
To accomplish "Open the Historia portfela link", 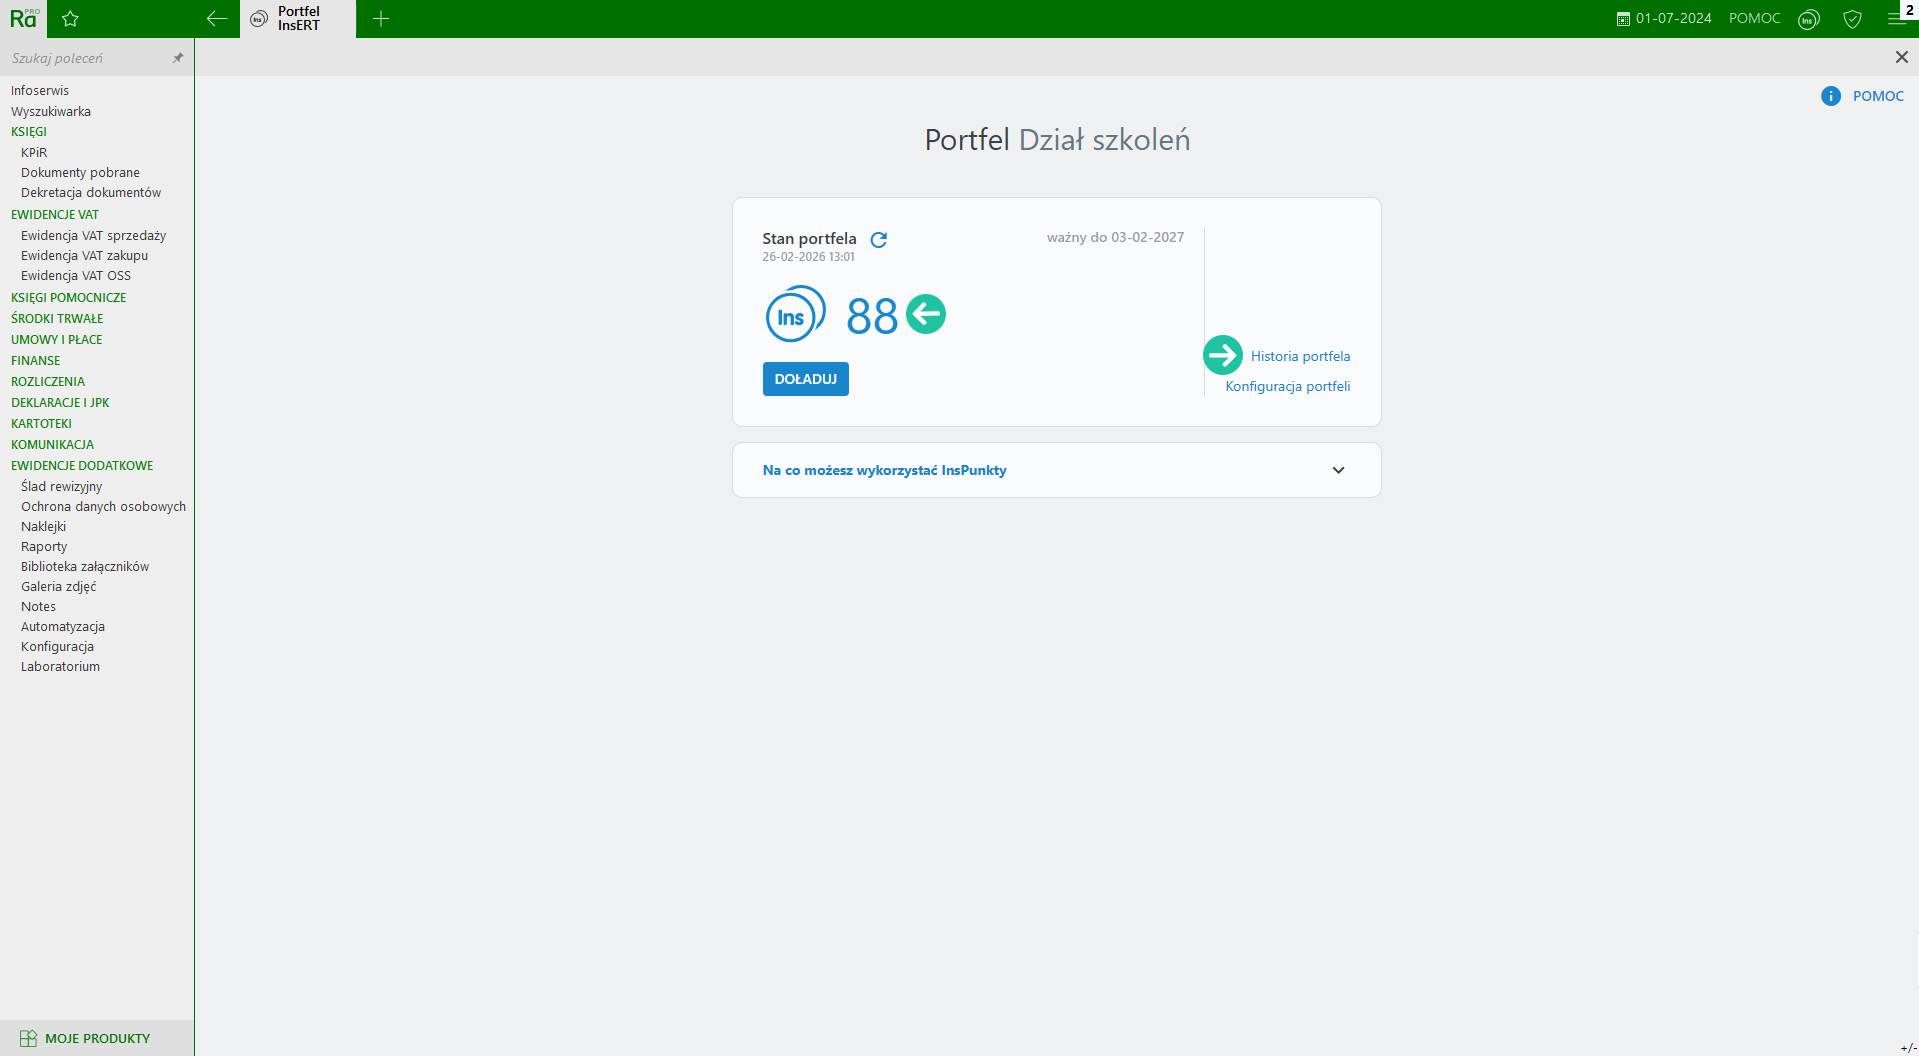I will click(x=1300, y=357).
